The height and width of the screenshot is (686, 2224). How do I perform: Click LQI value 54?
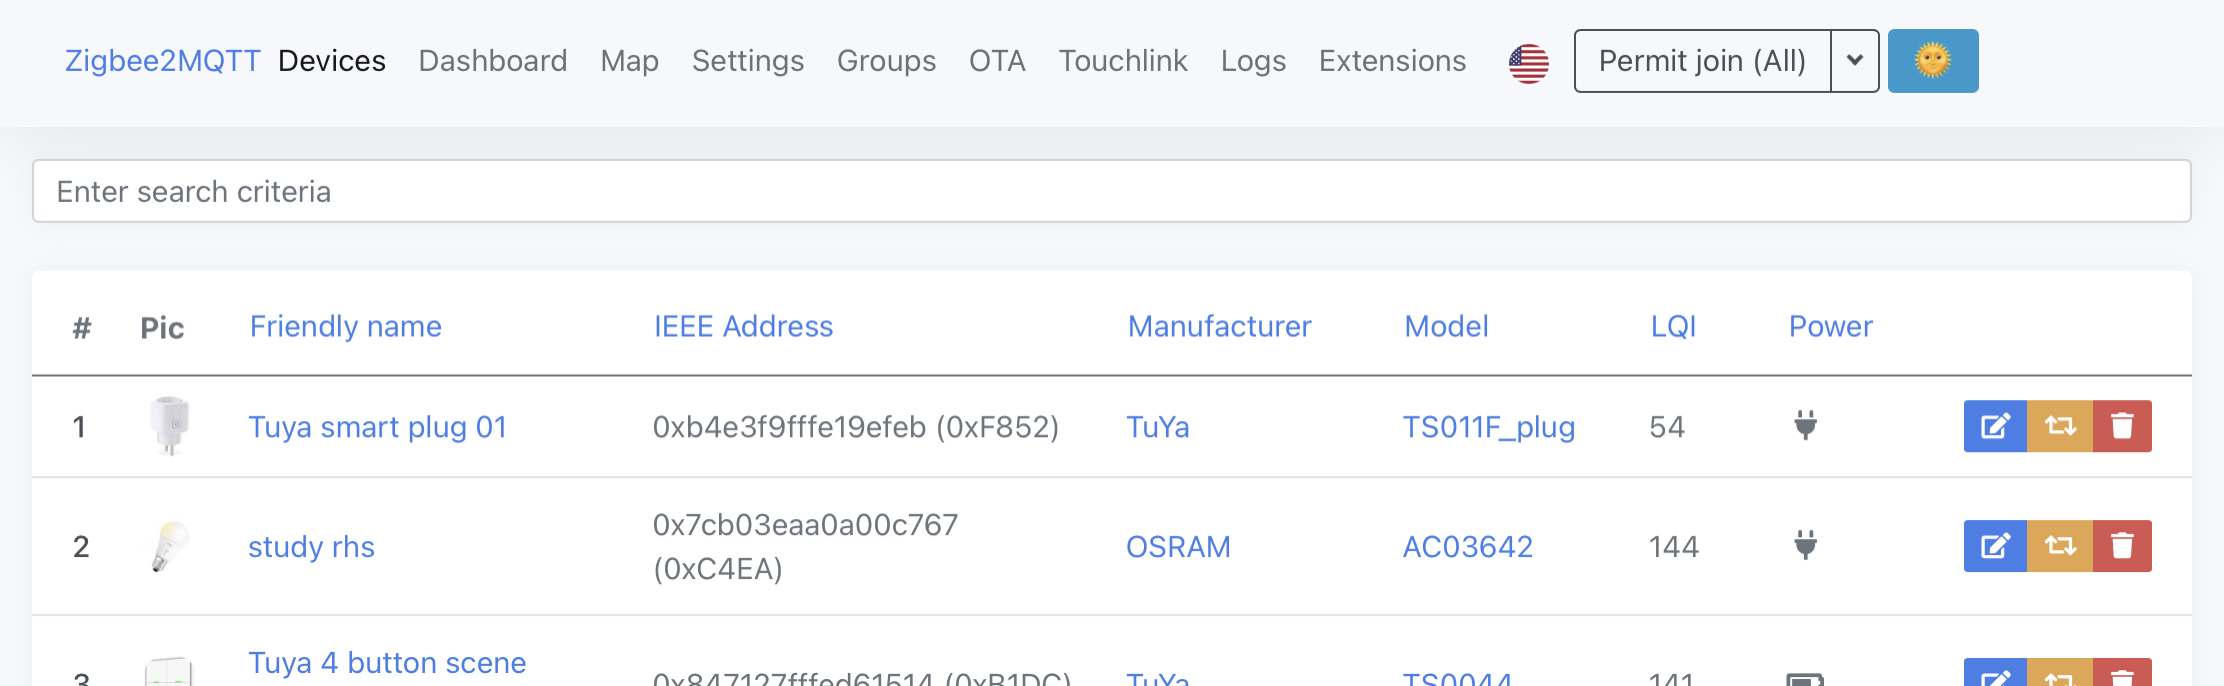point(1667,427)
